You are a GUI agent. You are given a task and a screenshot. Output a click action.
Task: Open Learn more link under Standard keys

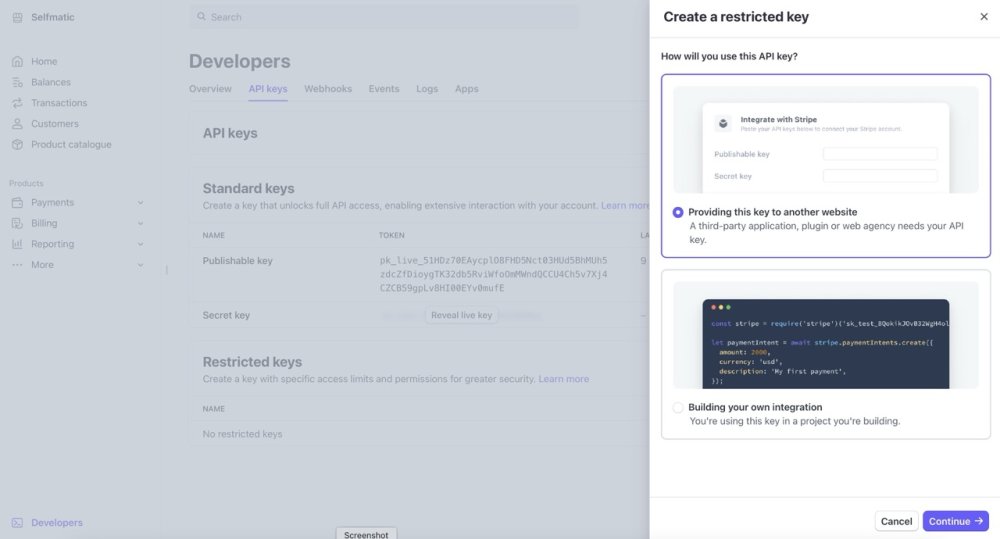625,205
